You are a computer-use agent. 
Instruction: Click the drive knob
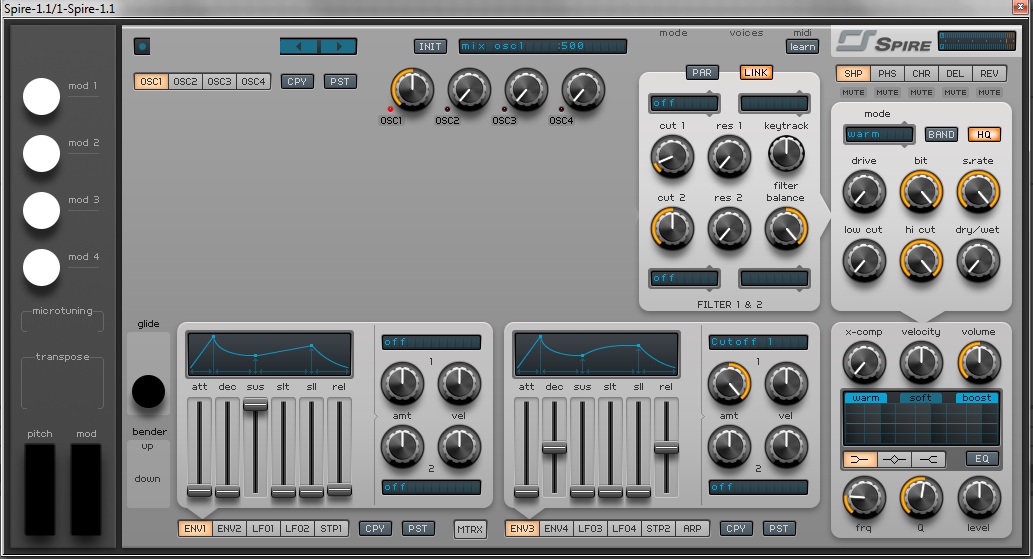point(864,192)
